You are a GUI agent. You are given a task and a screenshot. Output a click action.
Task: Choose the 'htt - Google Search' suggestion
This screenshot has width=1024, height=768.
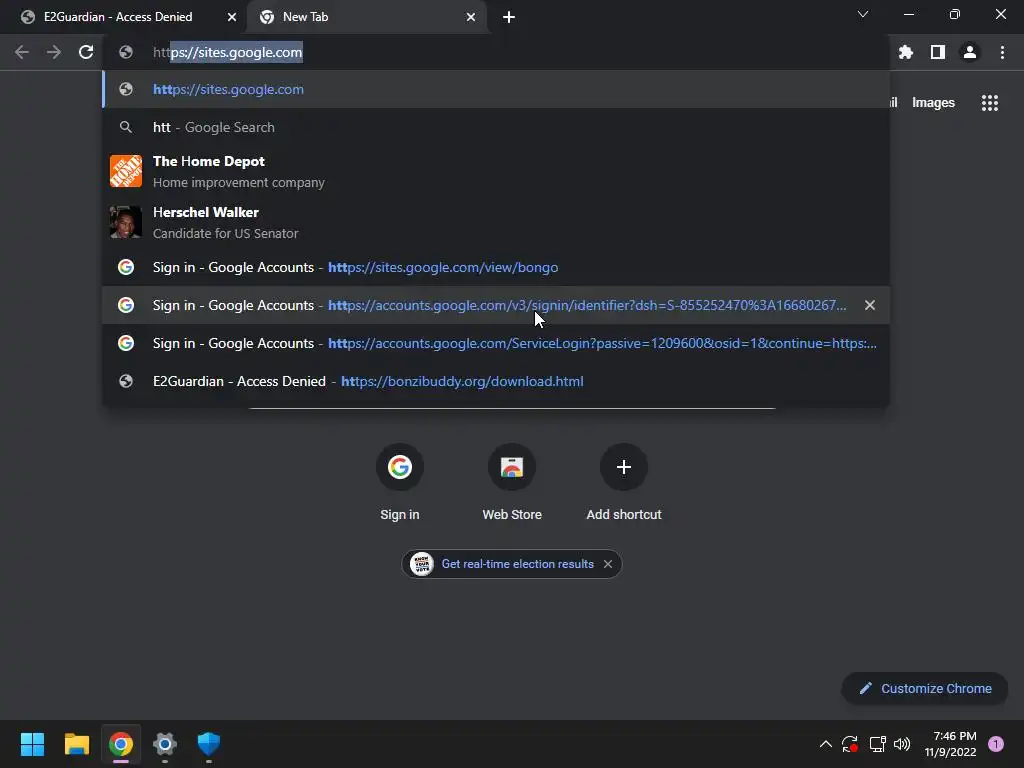(x=496, y=127)
